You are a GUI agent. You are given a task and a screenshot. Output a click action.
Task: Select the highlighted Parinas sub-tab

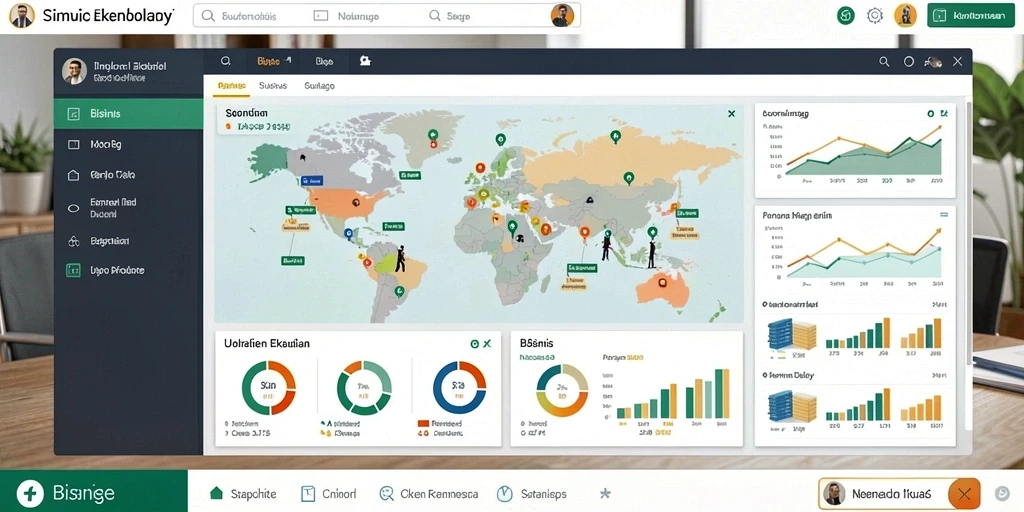coord(232,86)
